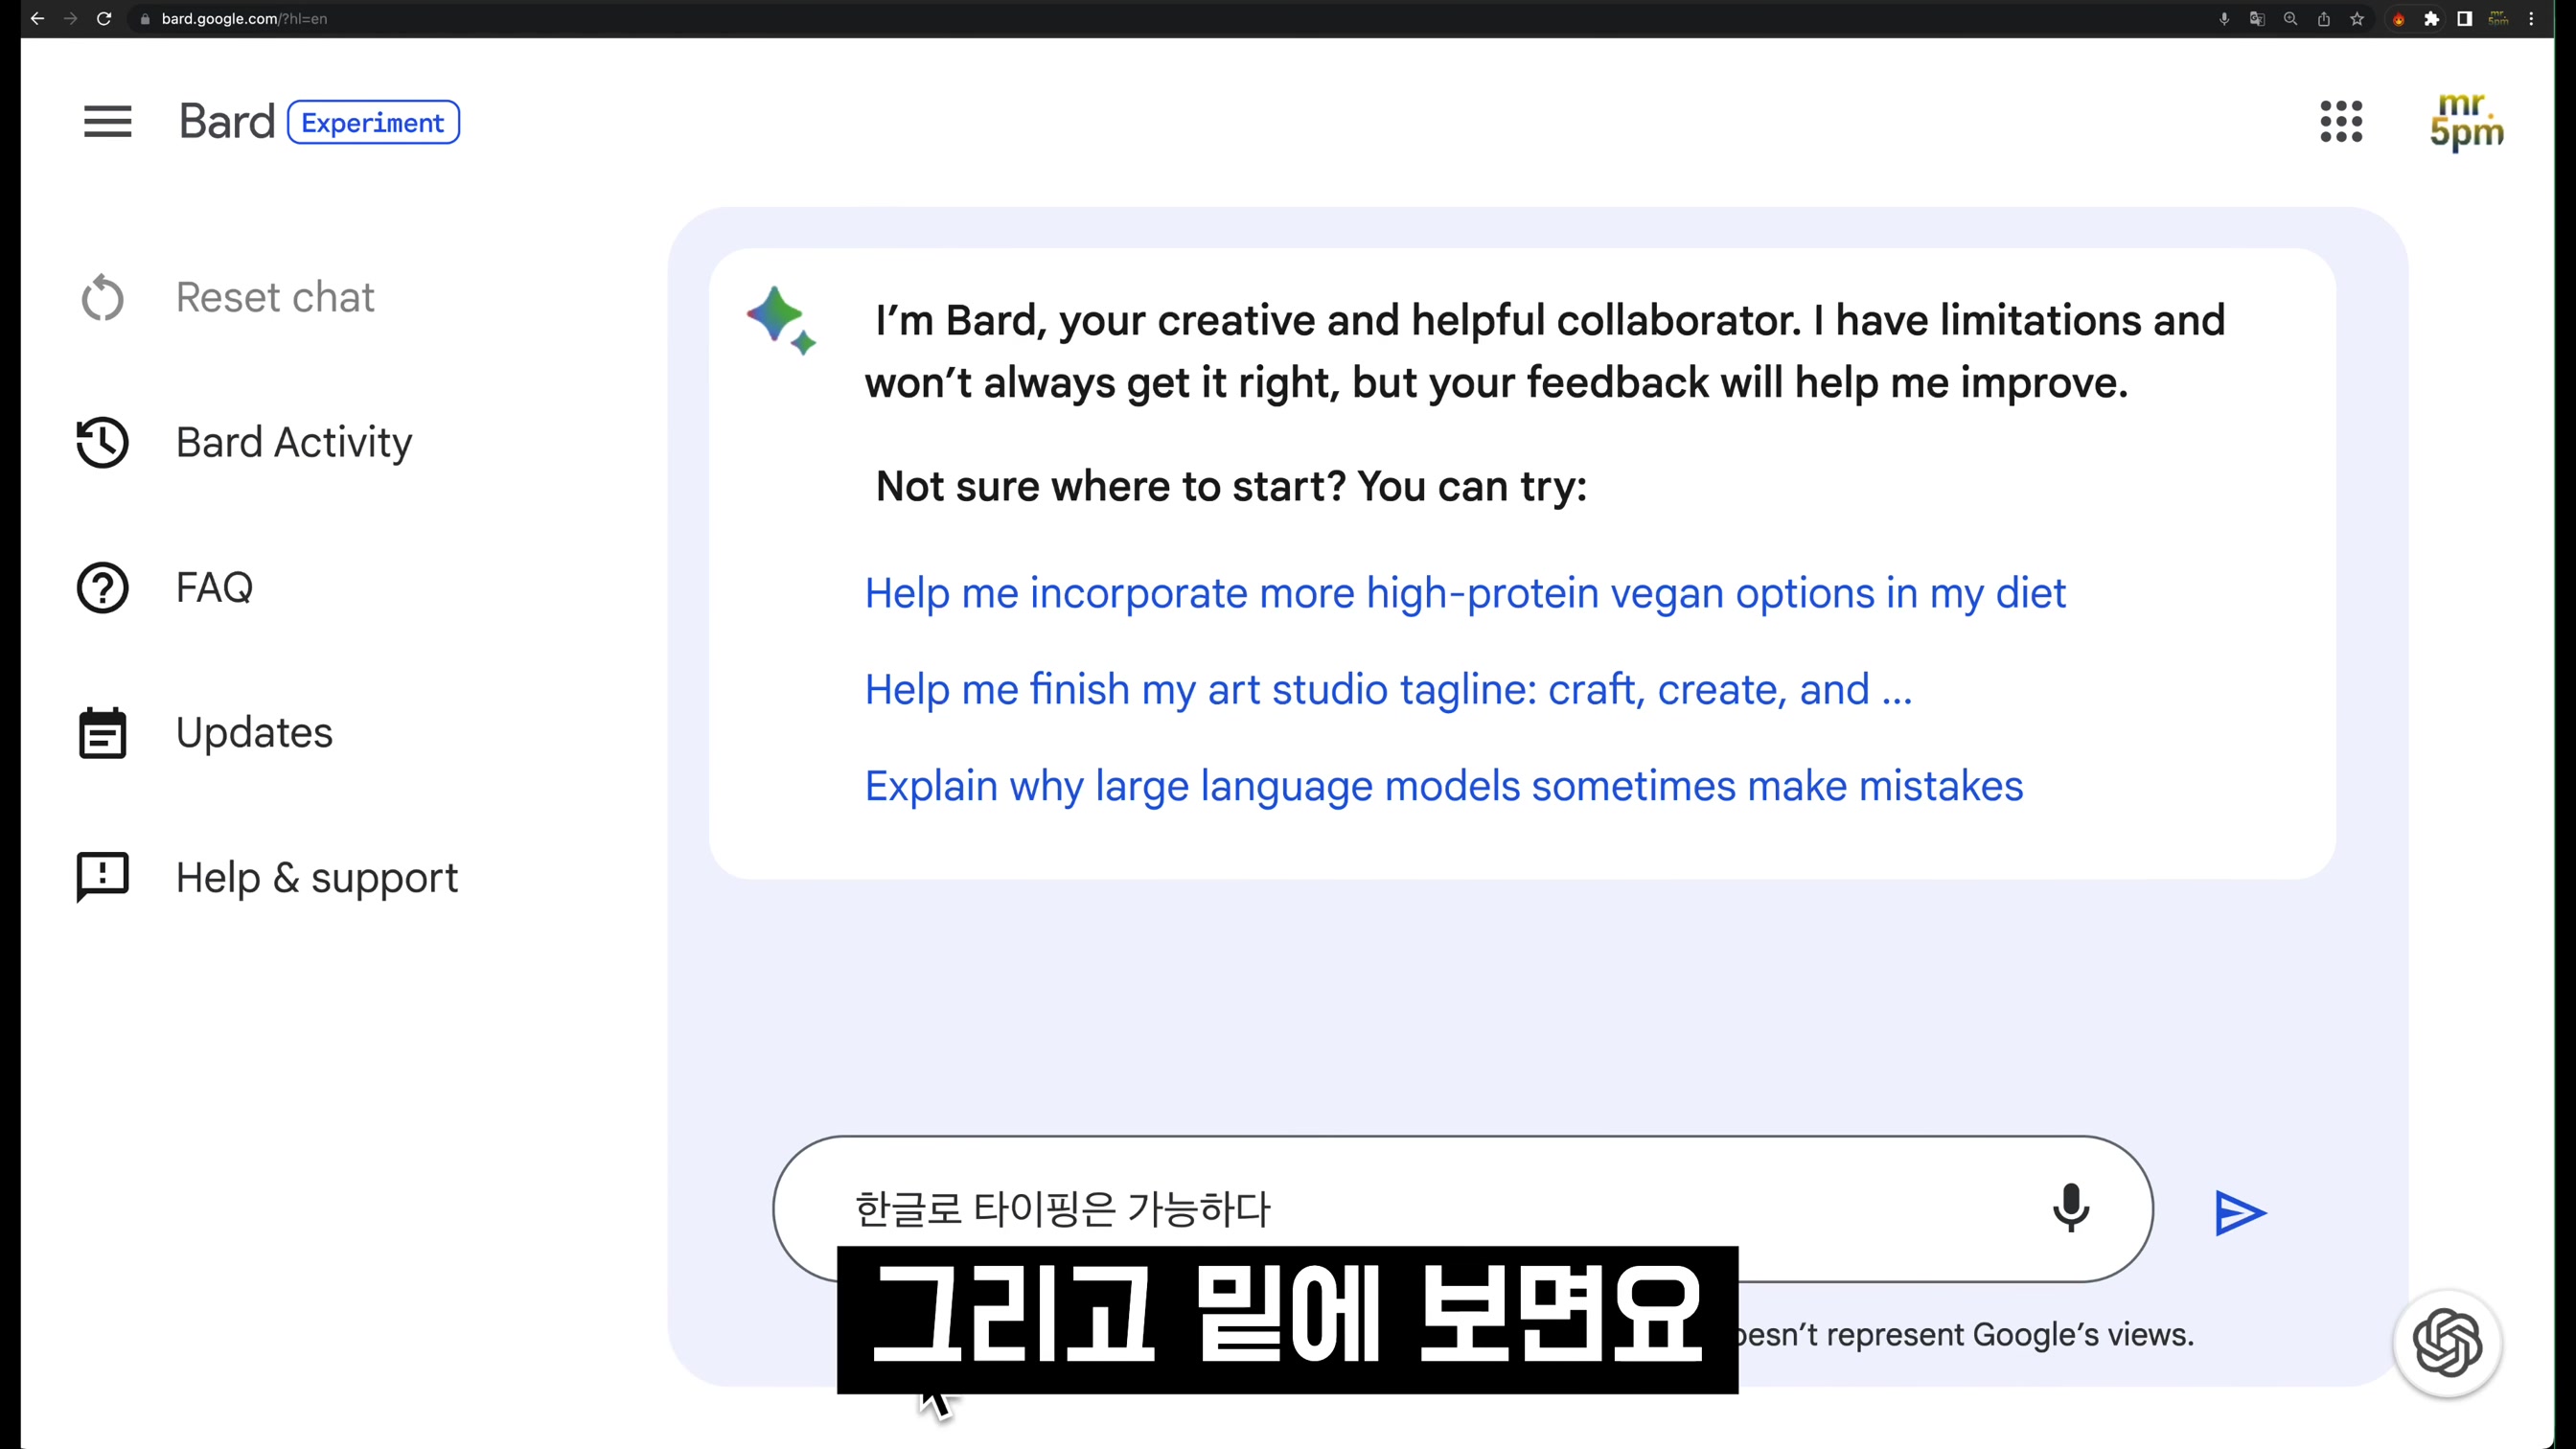The image size is (2576, 1449).
Task: Click the Experiment badge
Action: pyautogui.click(x=373, y=122)
